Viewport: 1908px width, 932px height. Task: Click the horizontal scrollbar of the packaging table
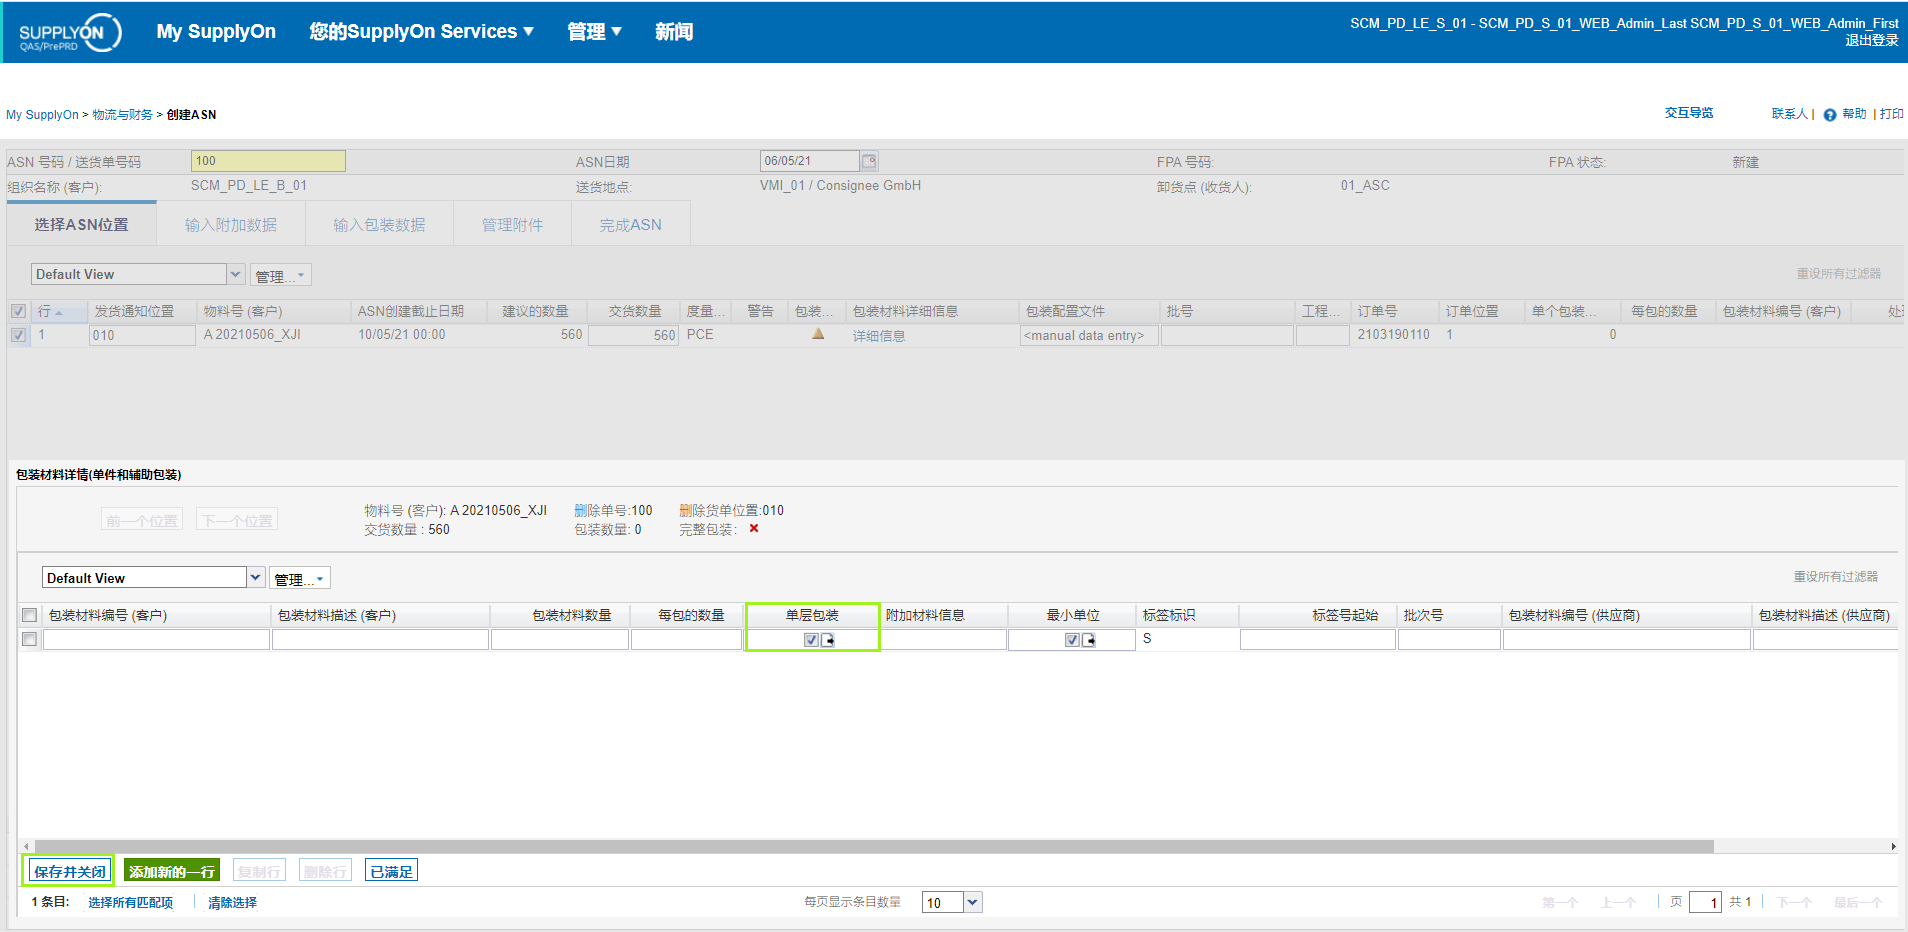[x=874, y=846]
